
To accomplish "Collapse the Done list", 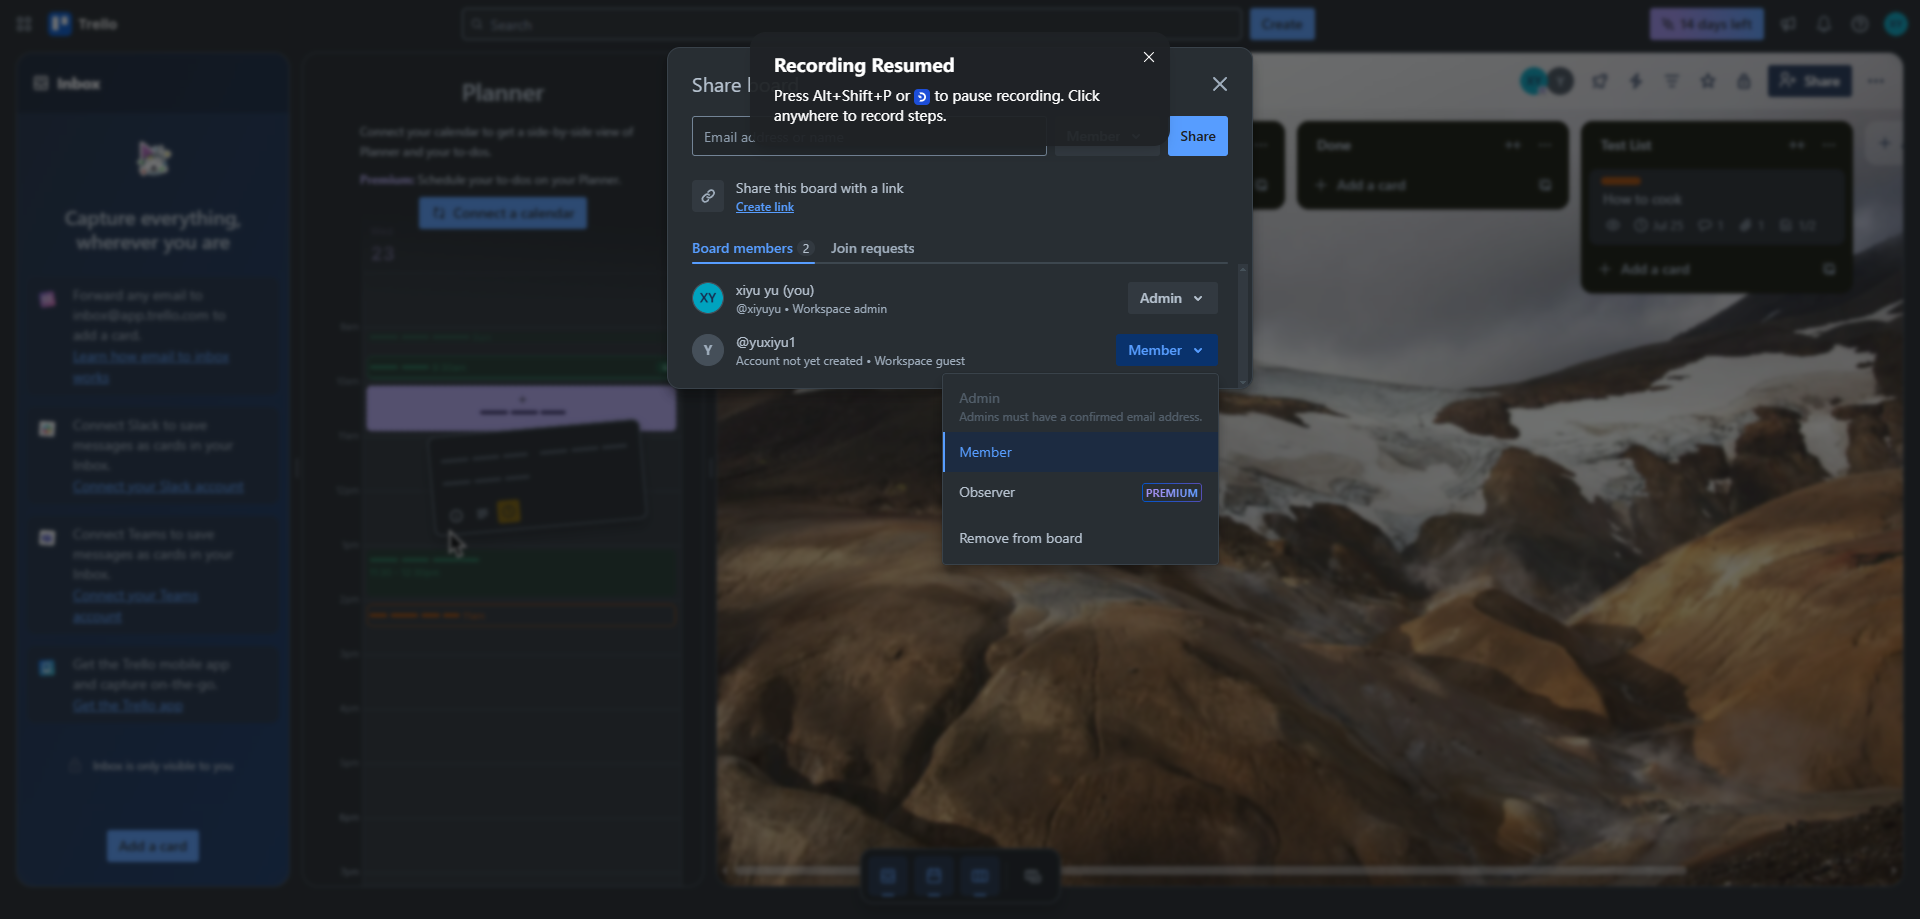I will click(1513, 145).
